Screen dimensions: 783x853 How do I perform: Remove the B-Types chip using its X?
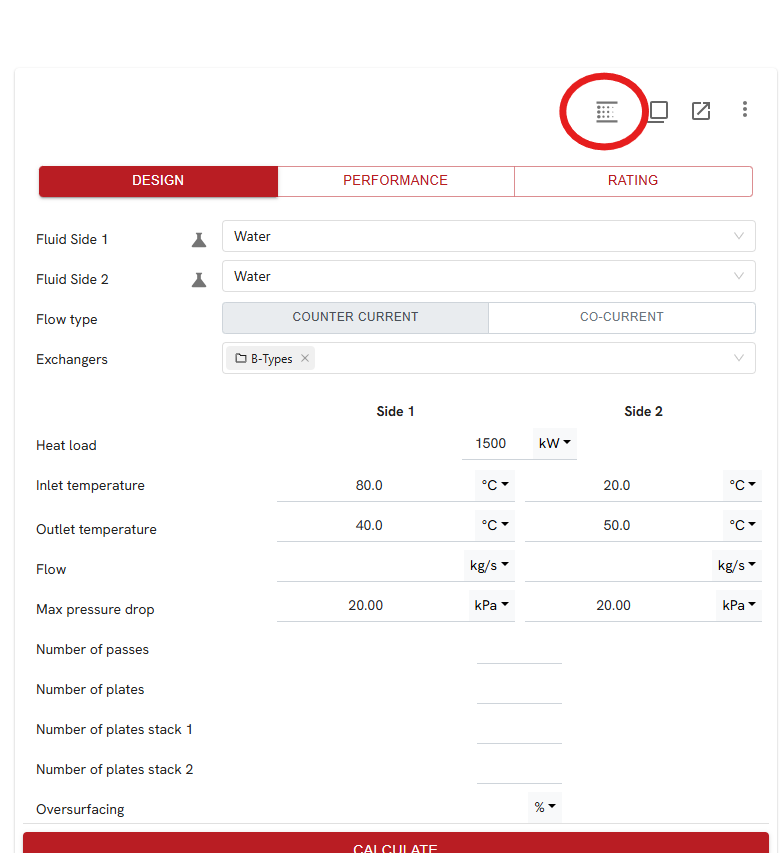[x=305, y=359]
